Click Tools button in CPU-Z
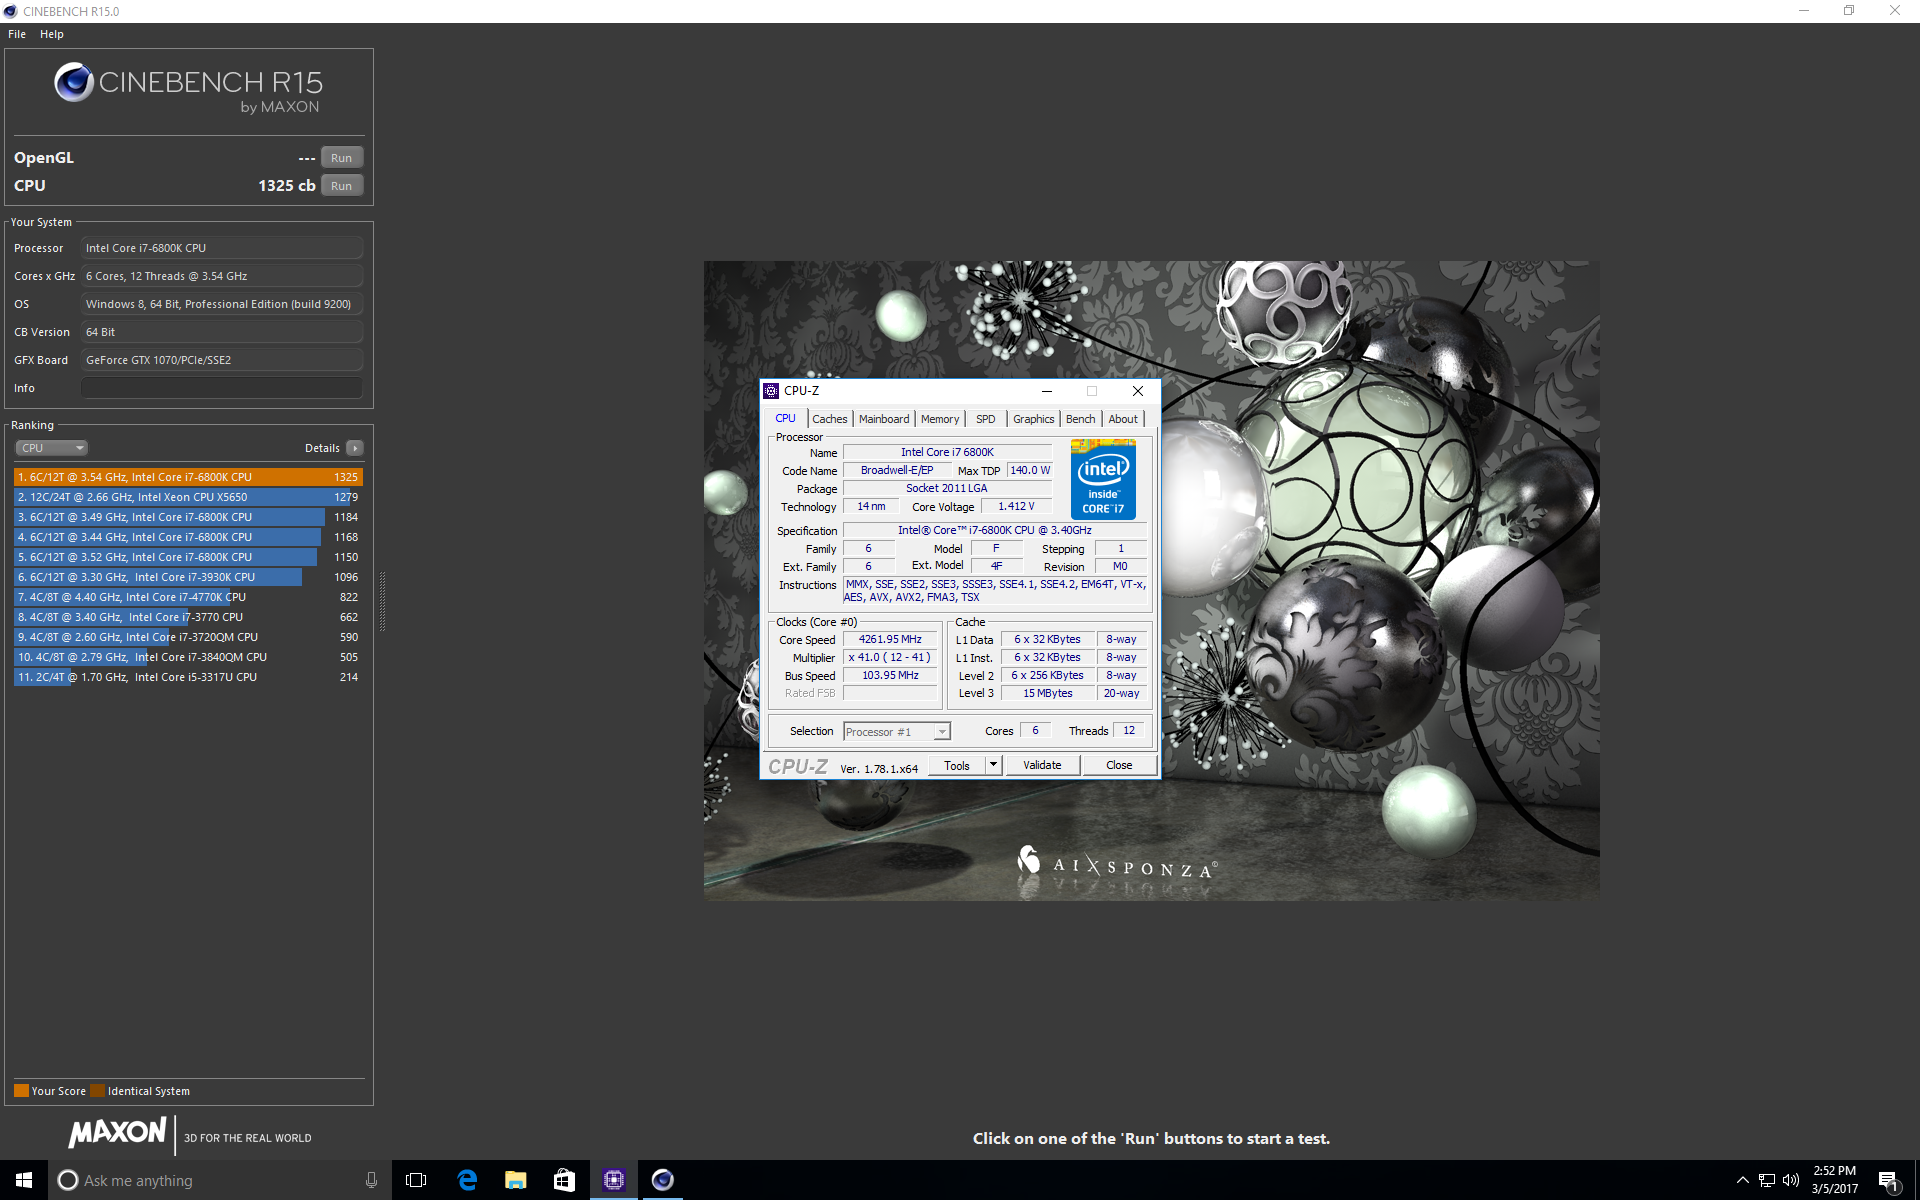1920x1200 pixels. pos(957,765)
